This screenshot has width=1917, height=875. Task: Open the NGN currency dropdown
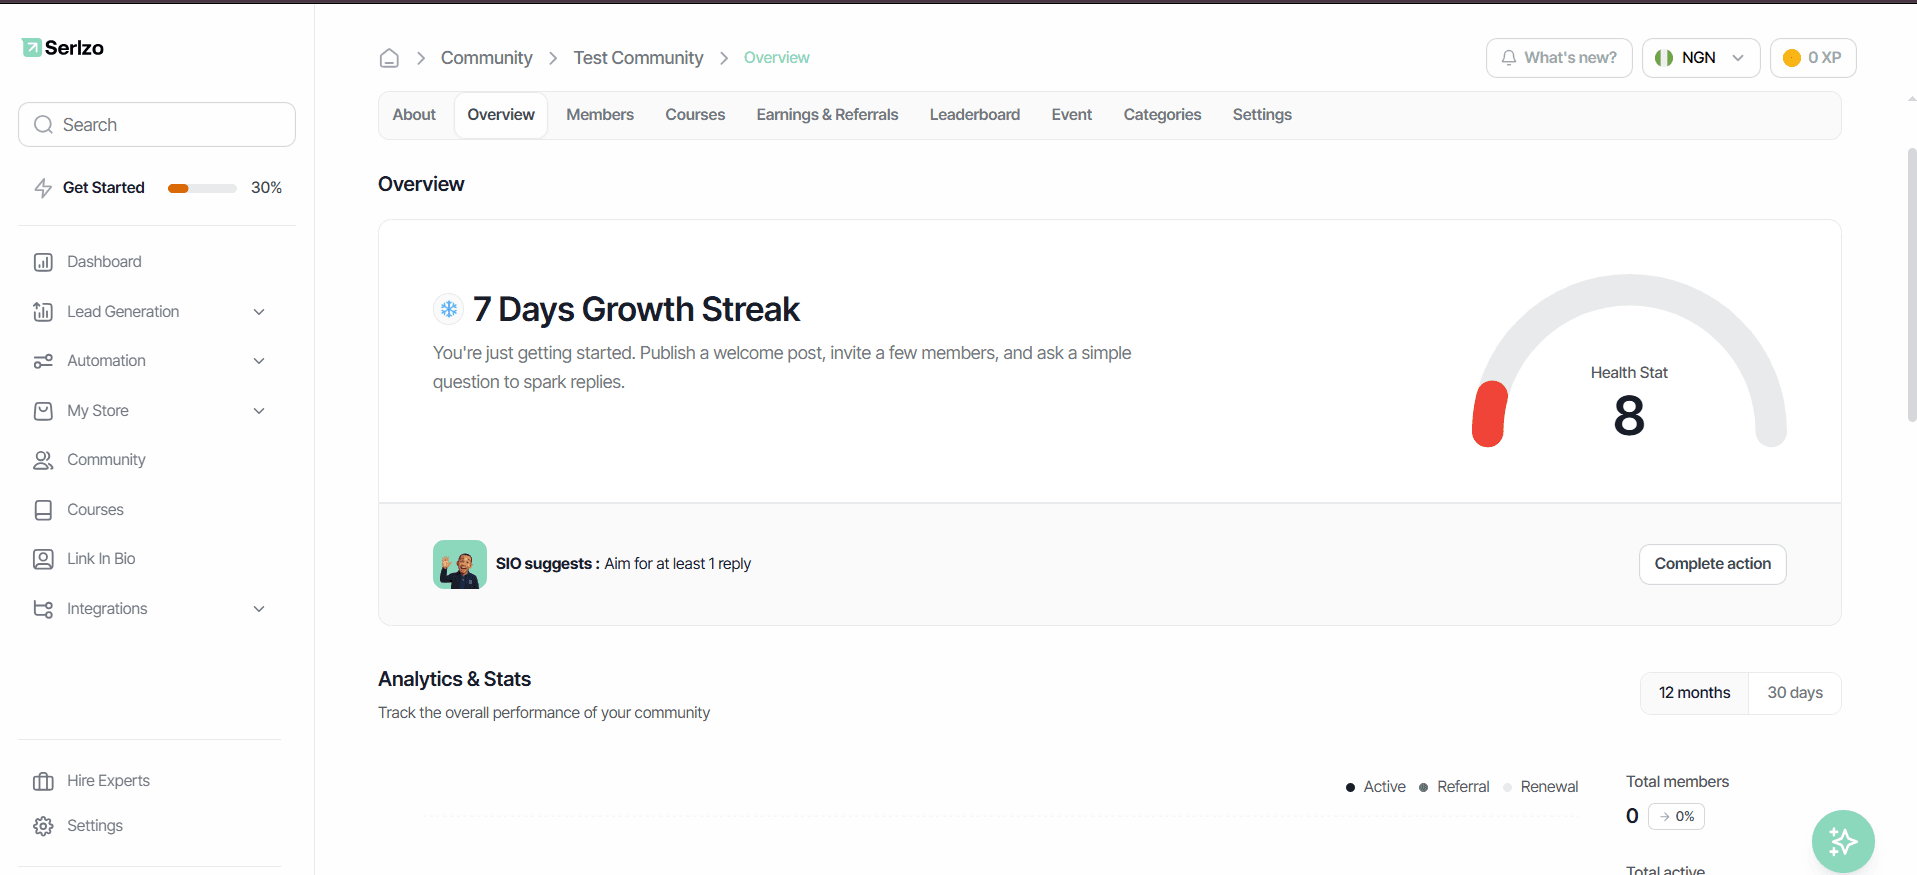point(1701,58)
